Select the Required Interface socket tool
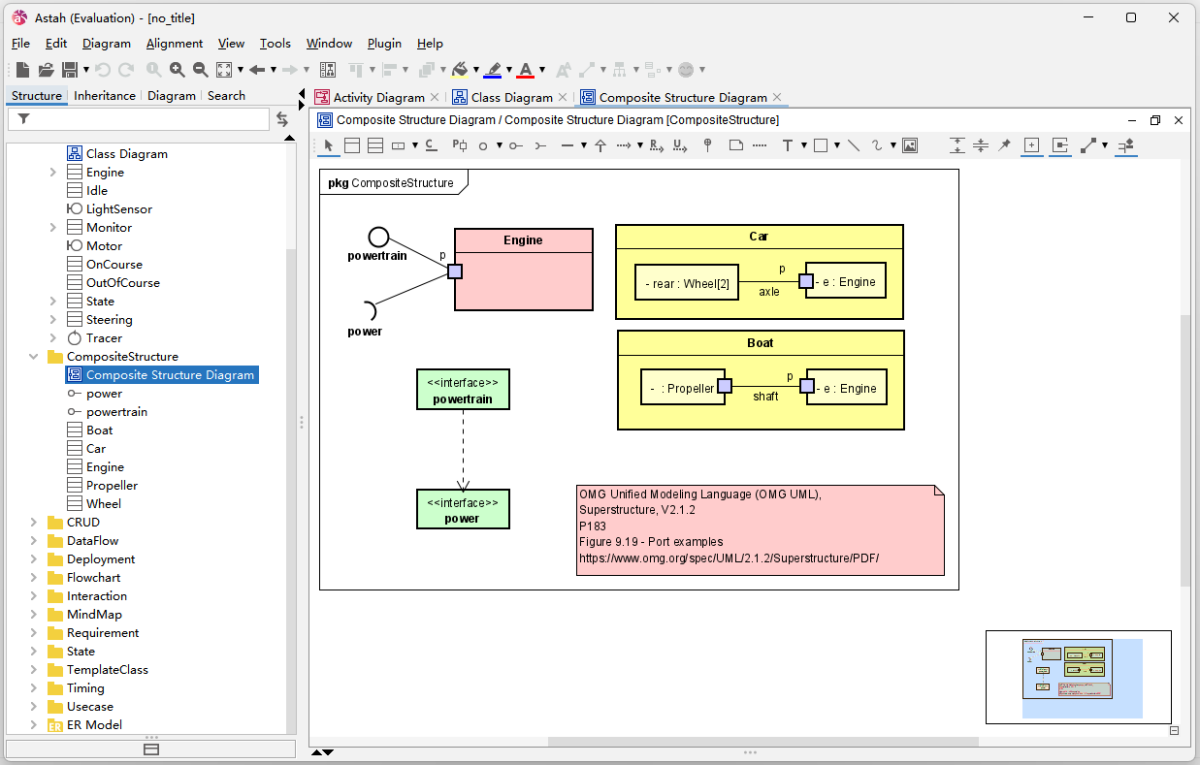Viewport: 1200px width, 765px height. pyautogui.click(x=540, y=146)
